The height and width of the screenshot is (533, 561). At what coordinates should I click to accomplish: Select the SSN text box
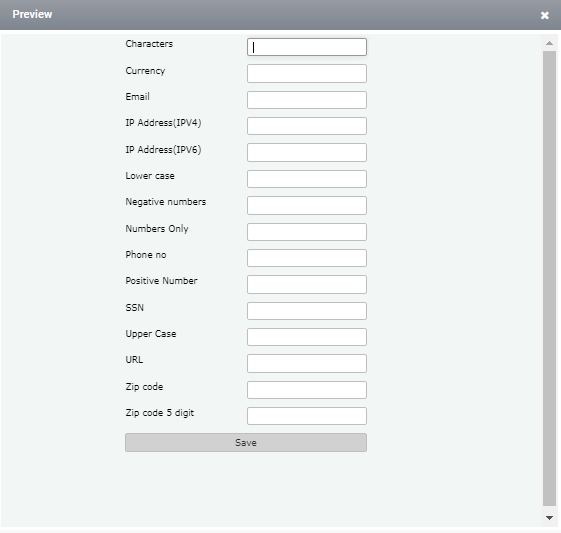tap(307, 311)
